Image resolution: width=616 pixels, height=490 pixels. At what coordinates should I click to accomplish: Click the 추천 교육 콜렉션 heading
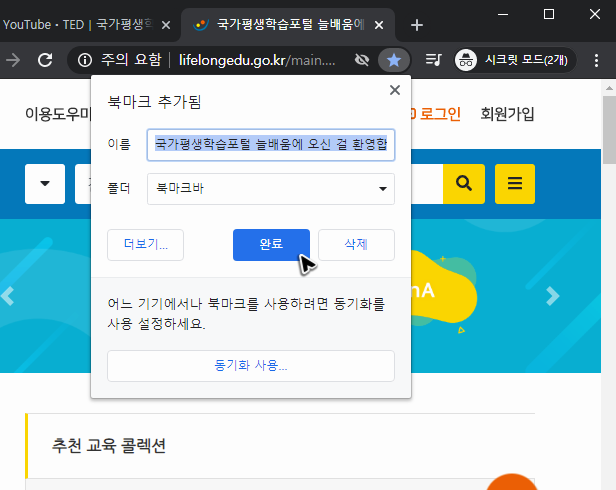pyautogui.click(x=109, y=446)
